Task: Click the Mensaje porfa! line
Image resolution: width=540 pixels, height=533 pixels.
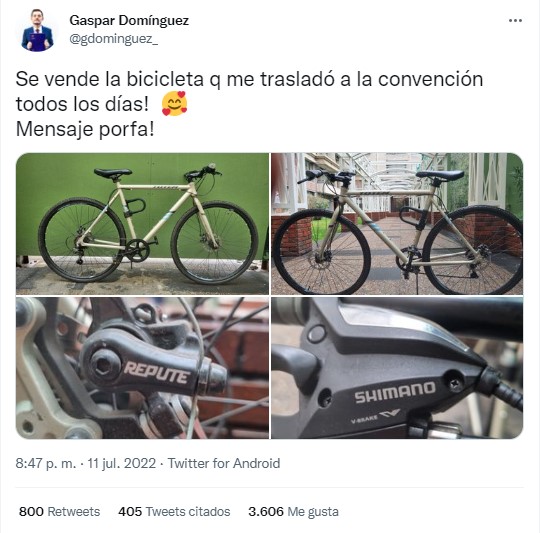Action: click(x=85, y=129)
